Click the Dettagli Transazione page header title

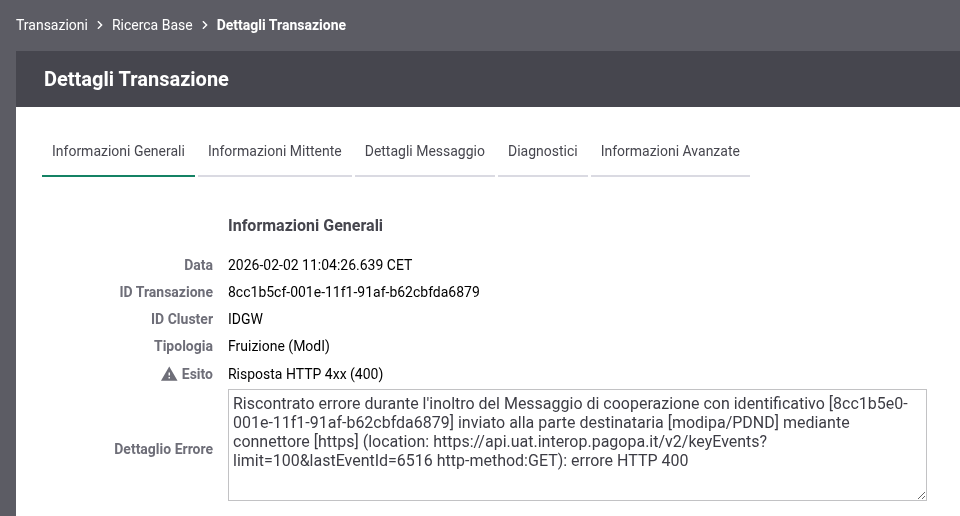[x=136, y=79]
